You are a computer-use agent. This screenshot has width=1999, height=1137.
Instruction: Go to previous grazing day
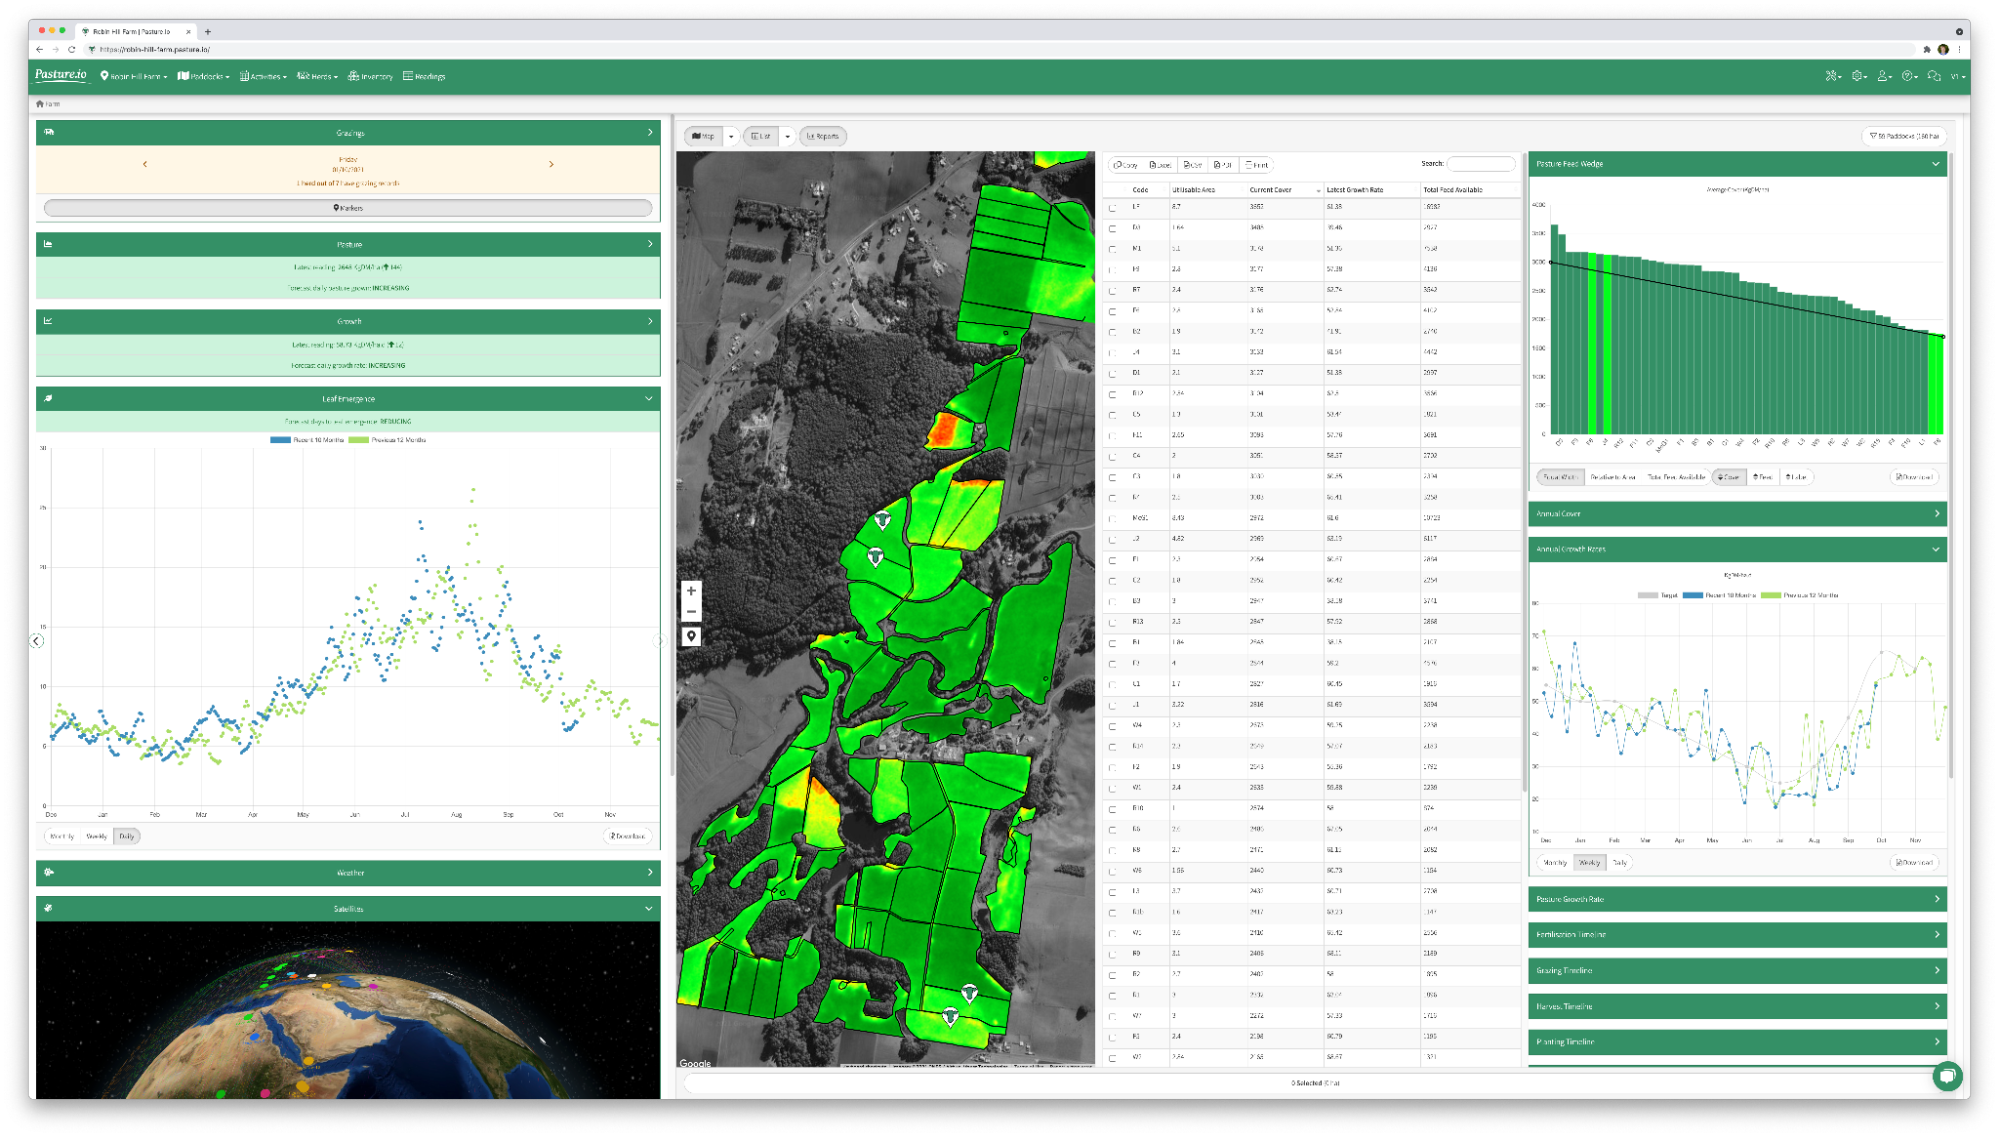[x=145, y=164]
